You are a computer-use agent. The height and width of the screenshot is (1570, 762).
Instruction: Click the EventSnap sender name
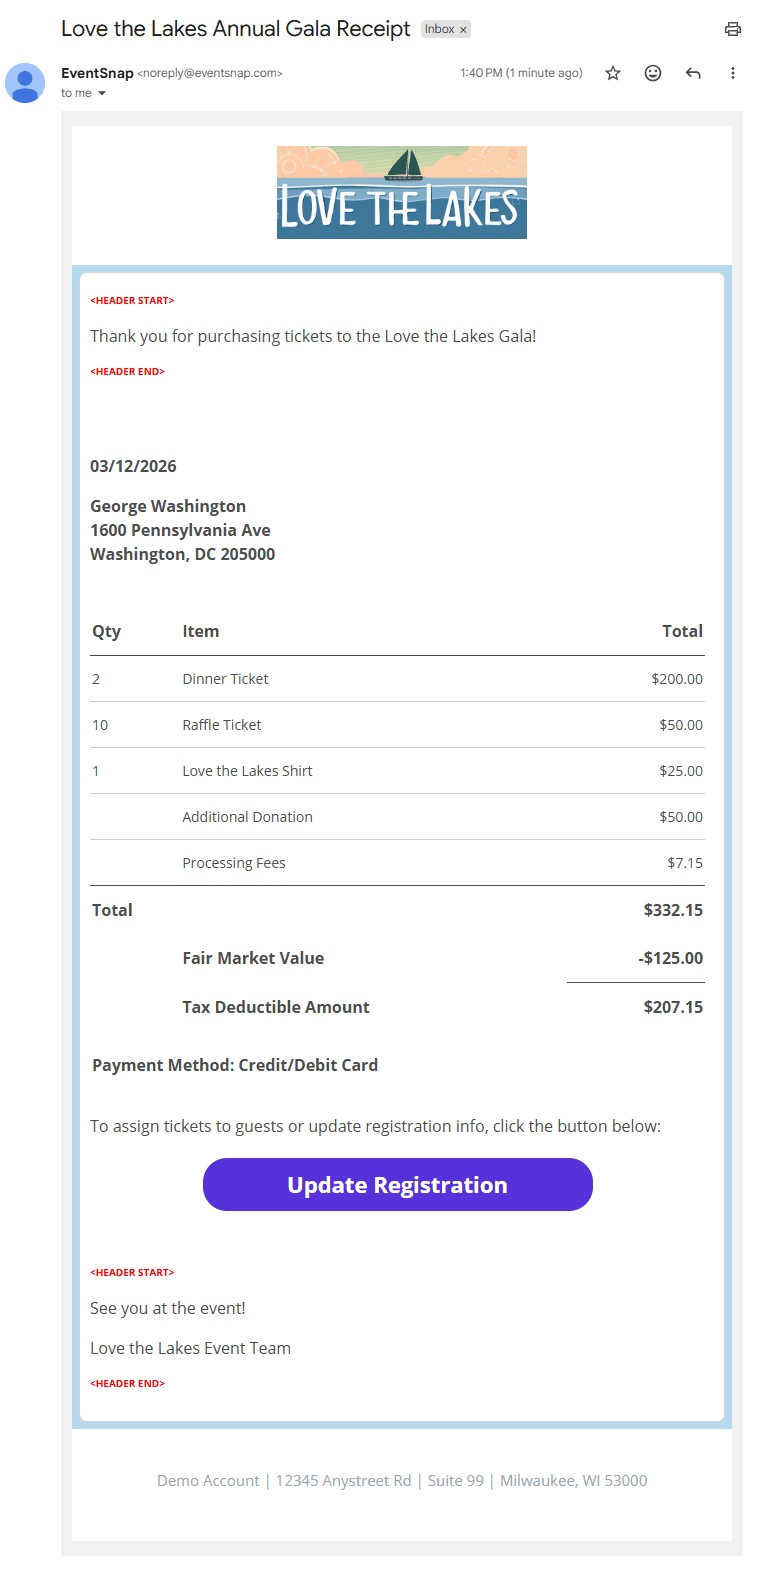(97, 73)
